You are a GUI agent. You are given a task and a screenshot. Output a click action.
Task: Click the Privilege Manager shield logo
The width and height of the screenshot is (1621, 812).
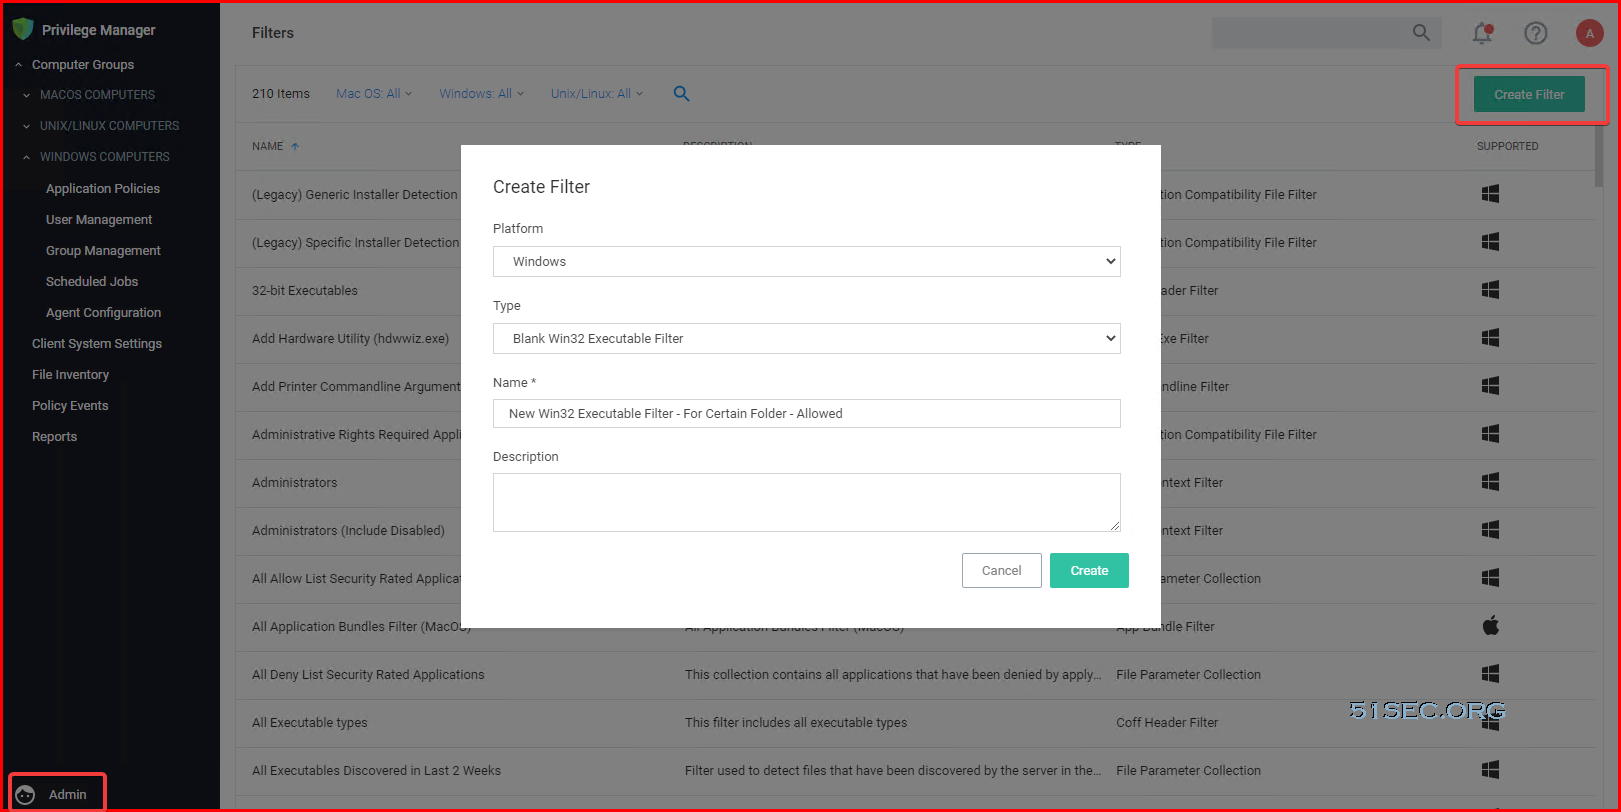22,29
